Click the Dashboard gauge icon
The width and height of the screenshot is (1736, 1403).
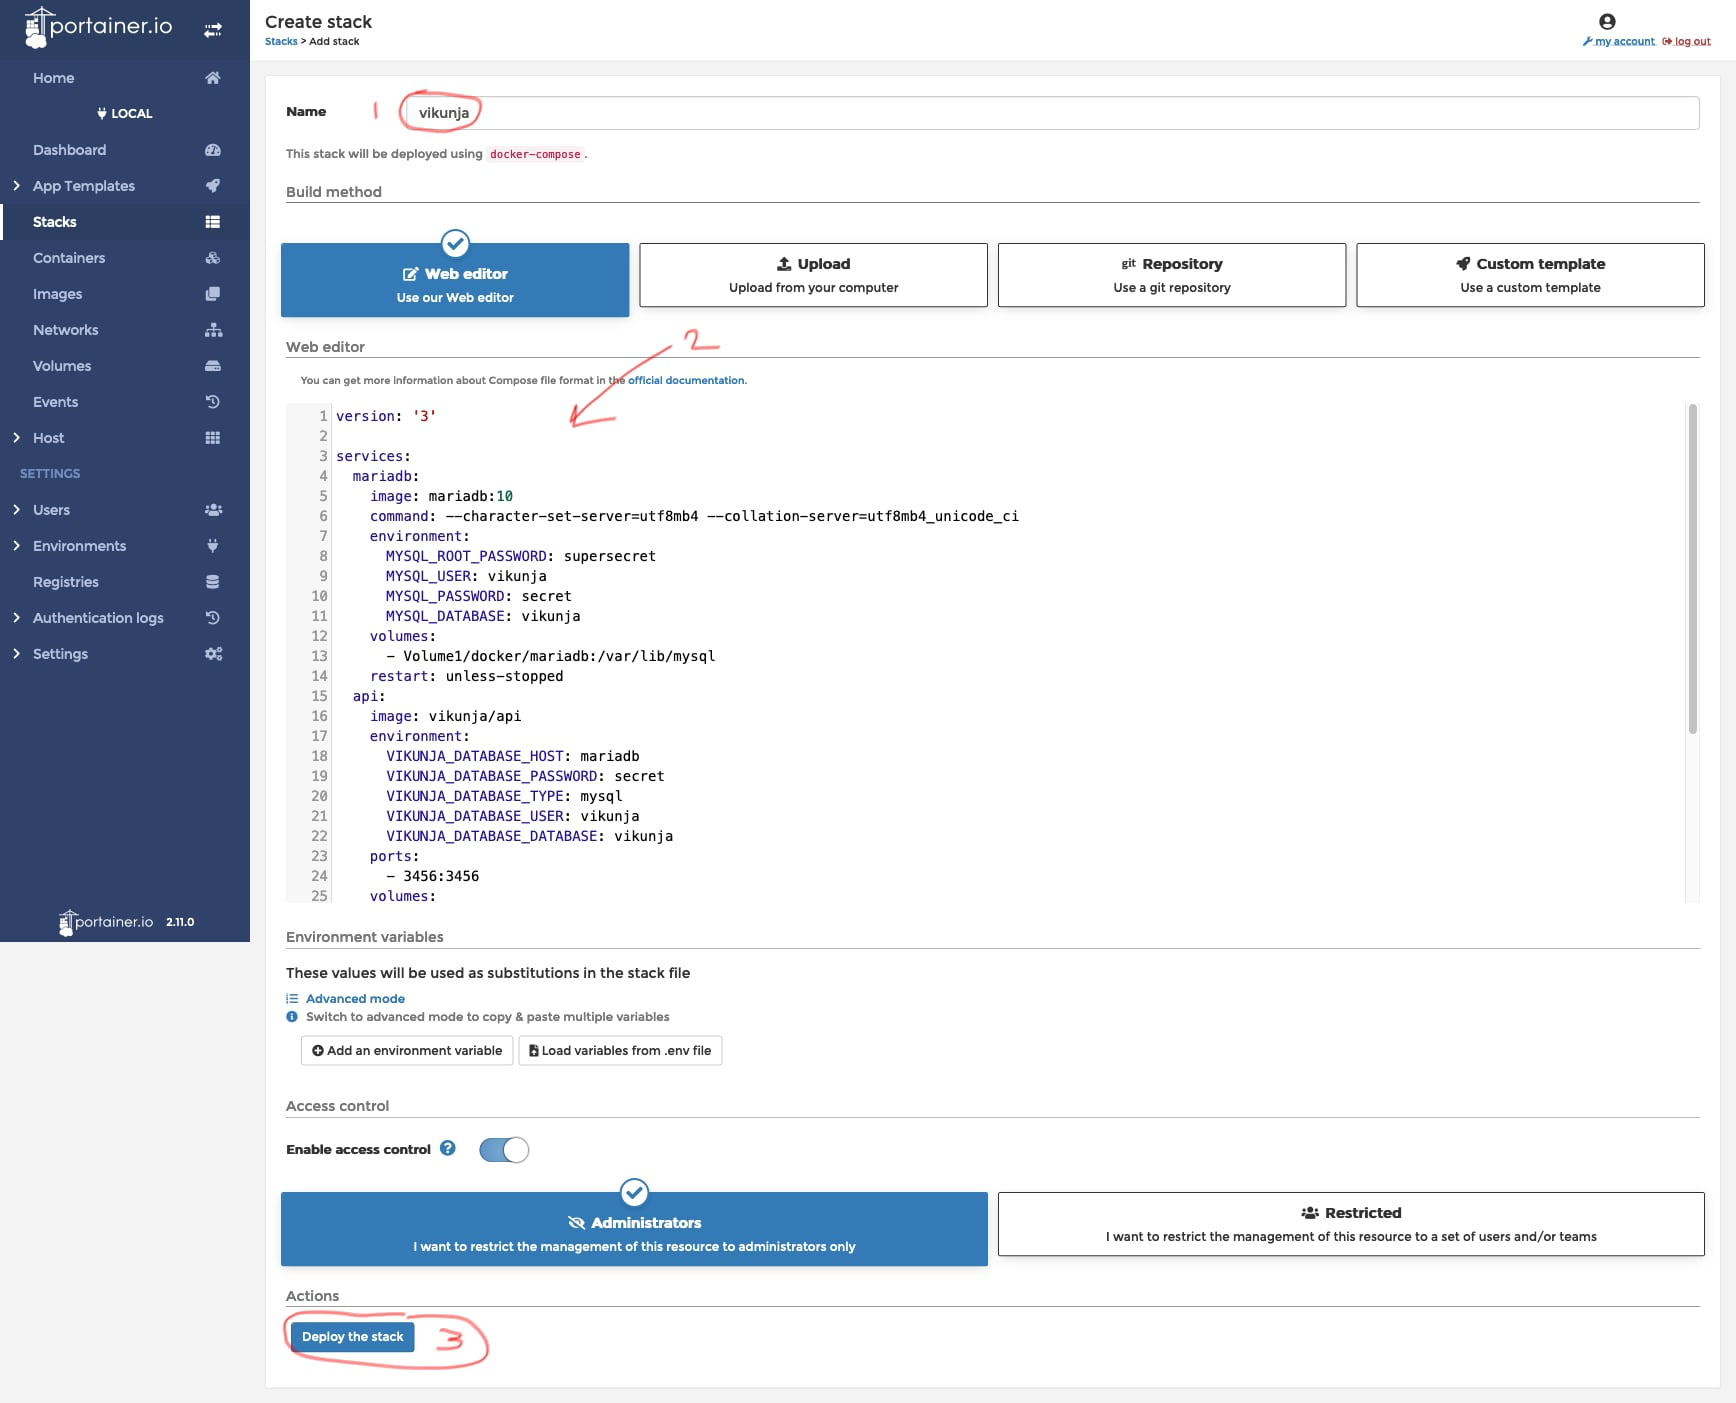212,150
